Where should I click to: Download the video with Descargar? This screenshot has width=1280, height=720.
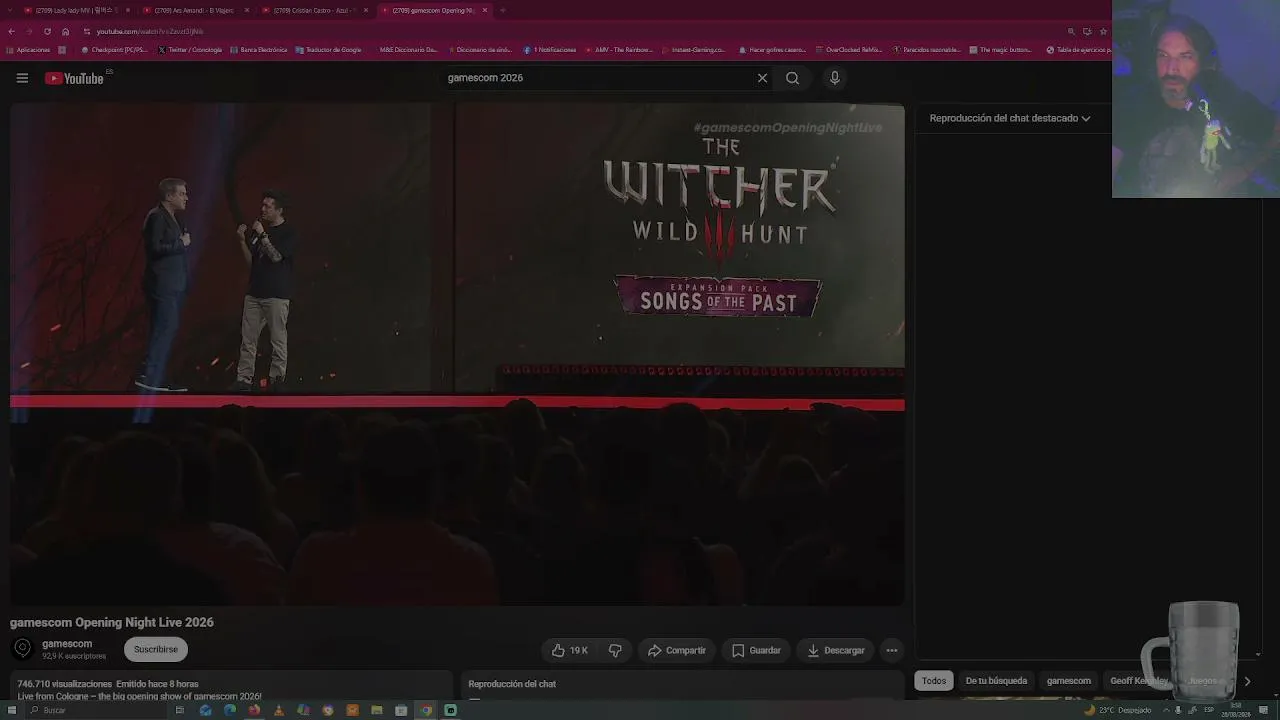pos(835,650)
